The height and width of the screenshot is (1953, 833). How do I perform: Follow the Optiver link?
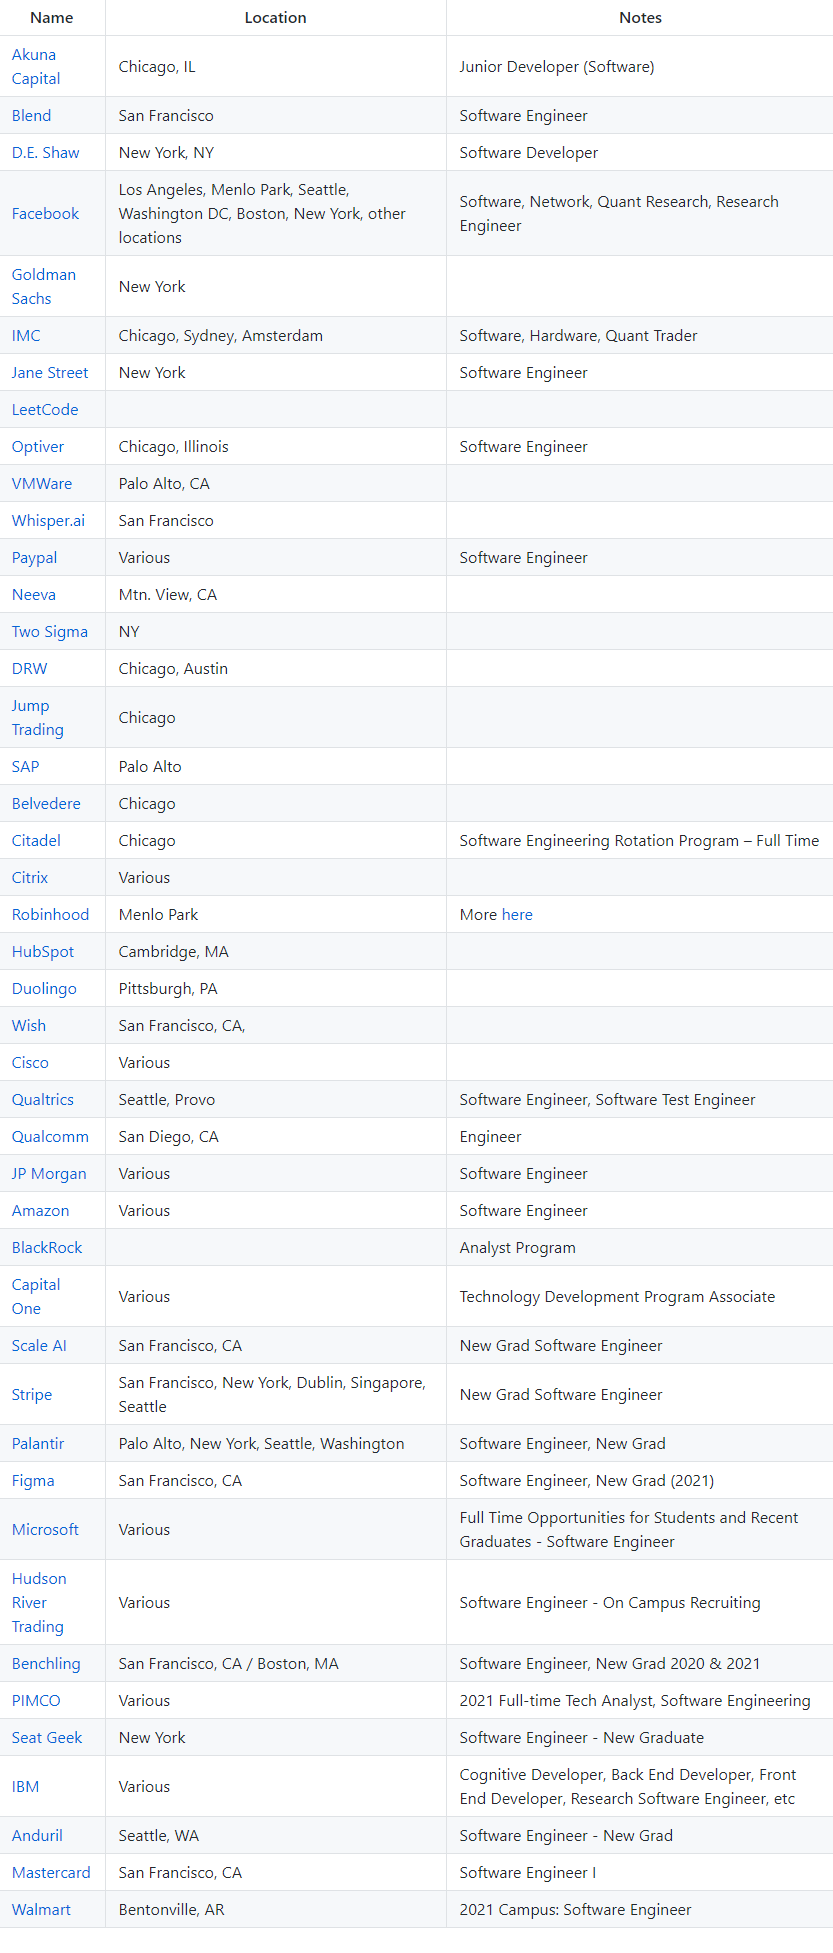38,447
